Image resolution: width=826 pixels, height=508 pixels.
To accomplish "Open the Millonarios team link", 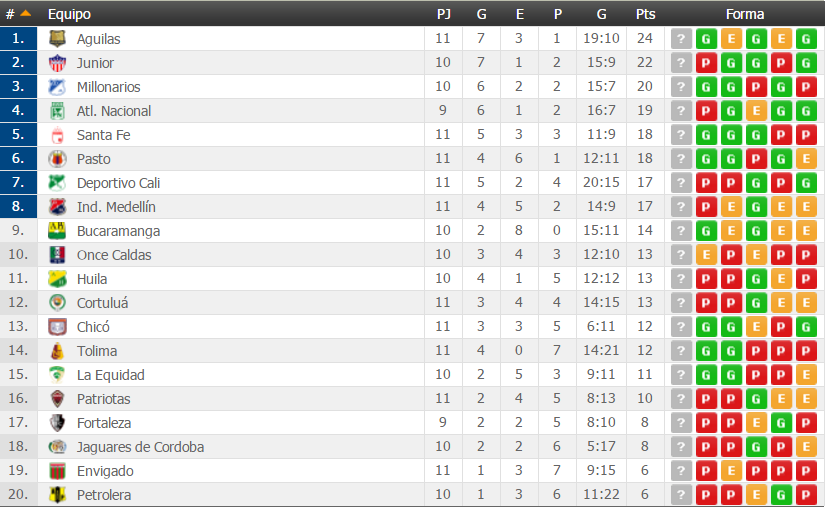I will (109, 87).
